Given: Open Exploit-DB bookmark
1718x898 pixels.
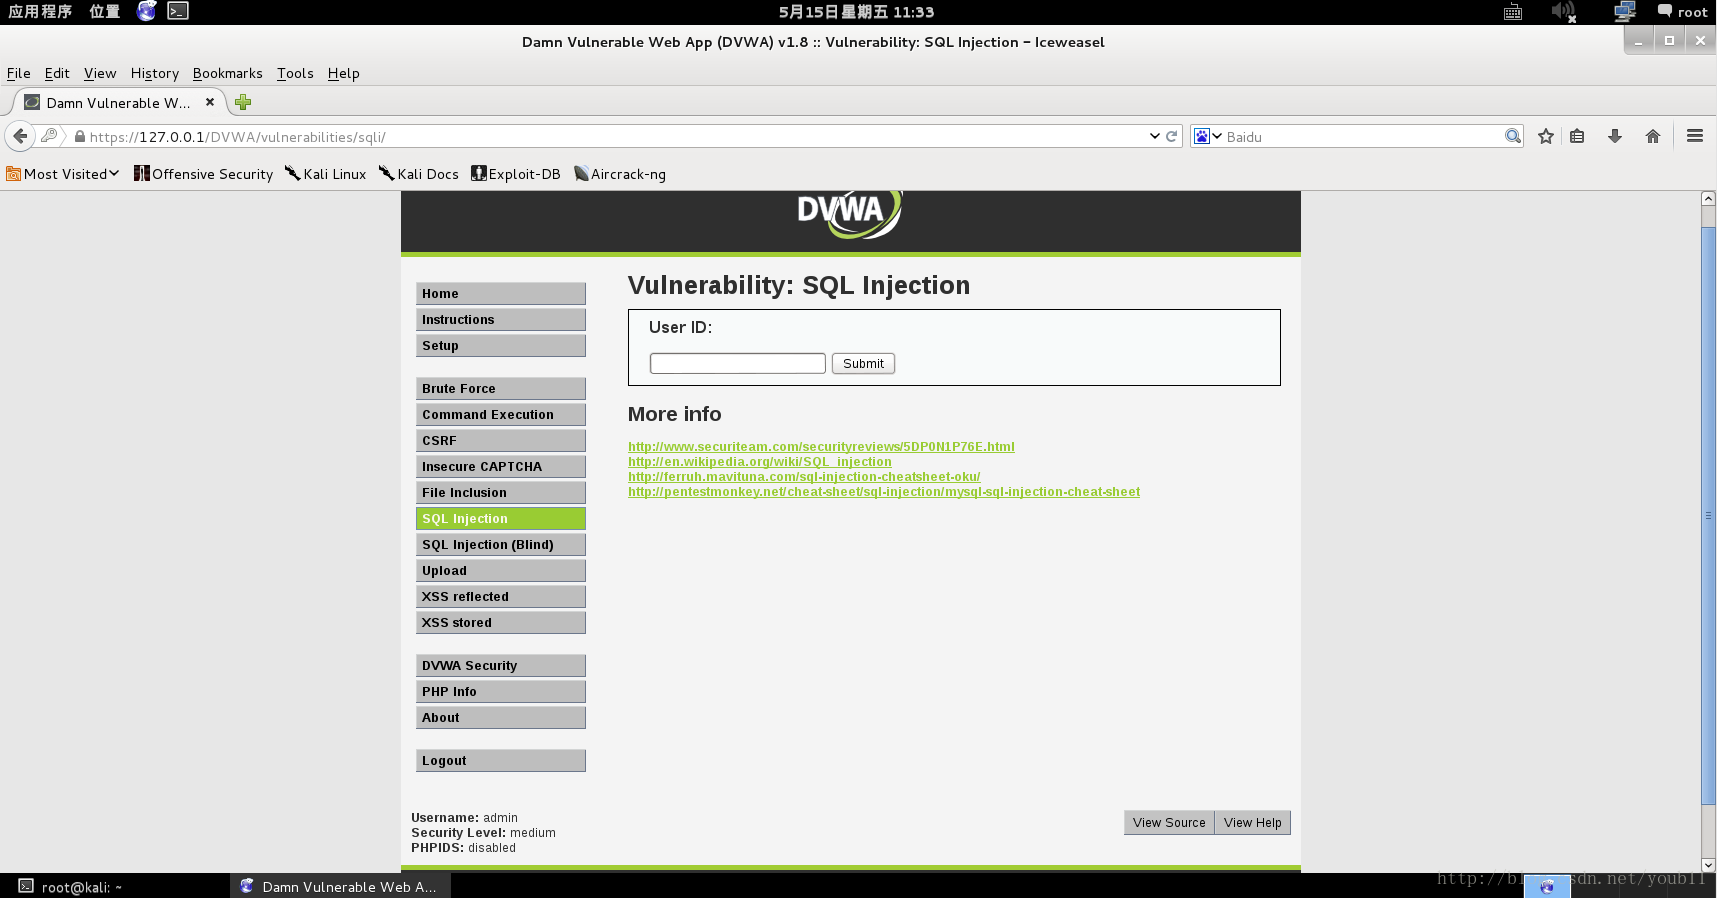Looking at the screenshot, I should tap(516, 174).
